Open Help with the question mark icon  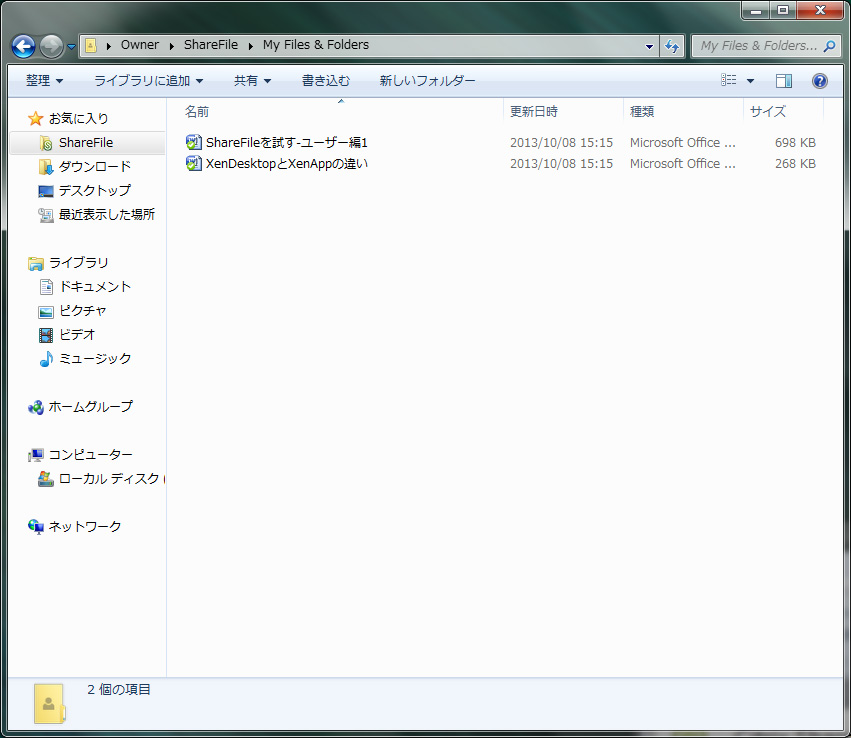point(820,81)
